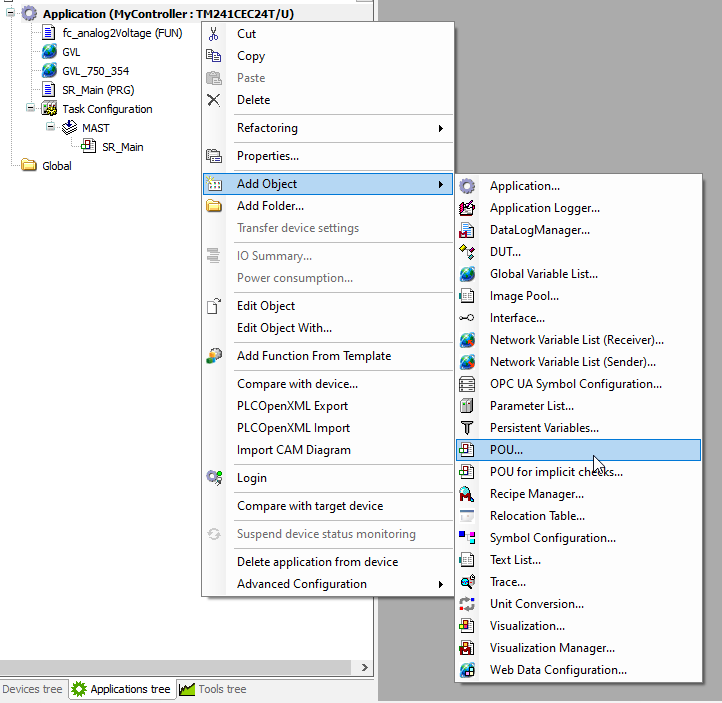
Task: Click the OPC UA Symbol Configuration icon
Action: point(467,384)
